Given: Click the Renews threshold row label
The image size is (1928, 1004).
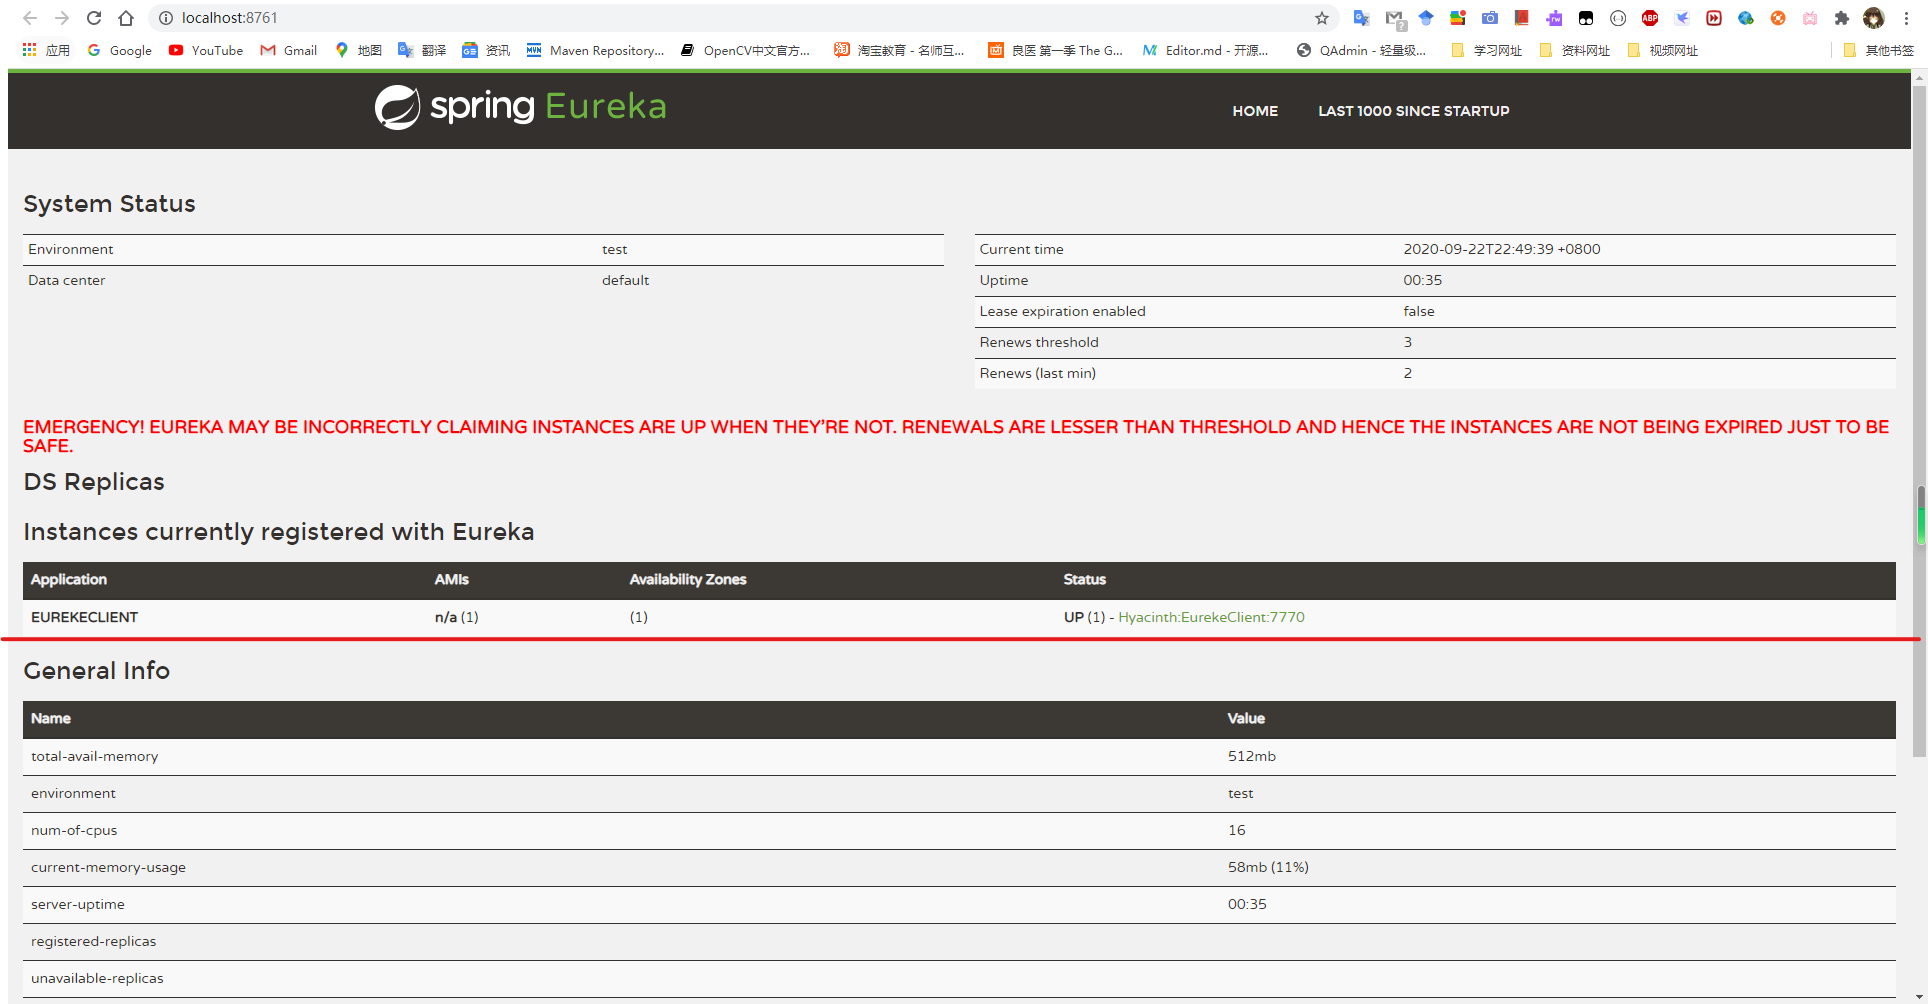Looking at the screenshot, I should click(x=1039, y=342).
